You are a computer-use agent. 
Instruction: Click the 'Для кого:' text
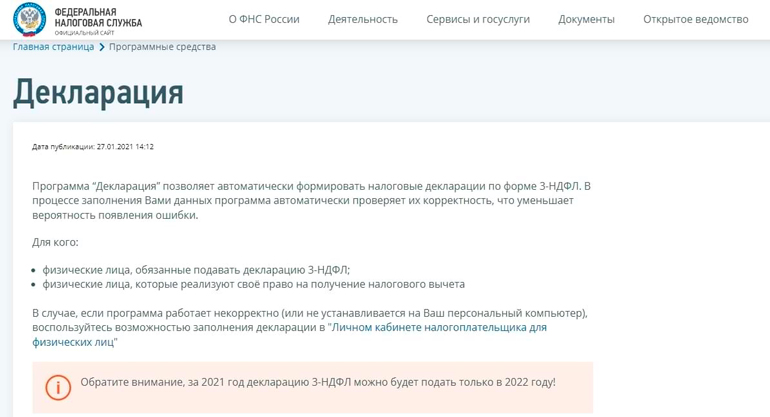click(x=55, y=242)
